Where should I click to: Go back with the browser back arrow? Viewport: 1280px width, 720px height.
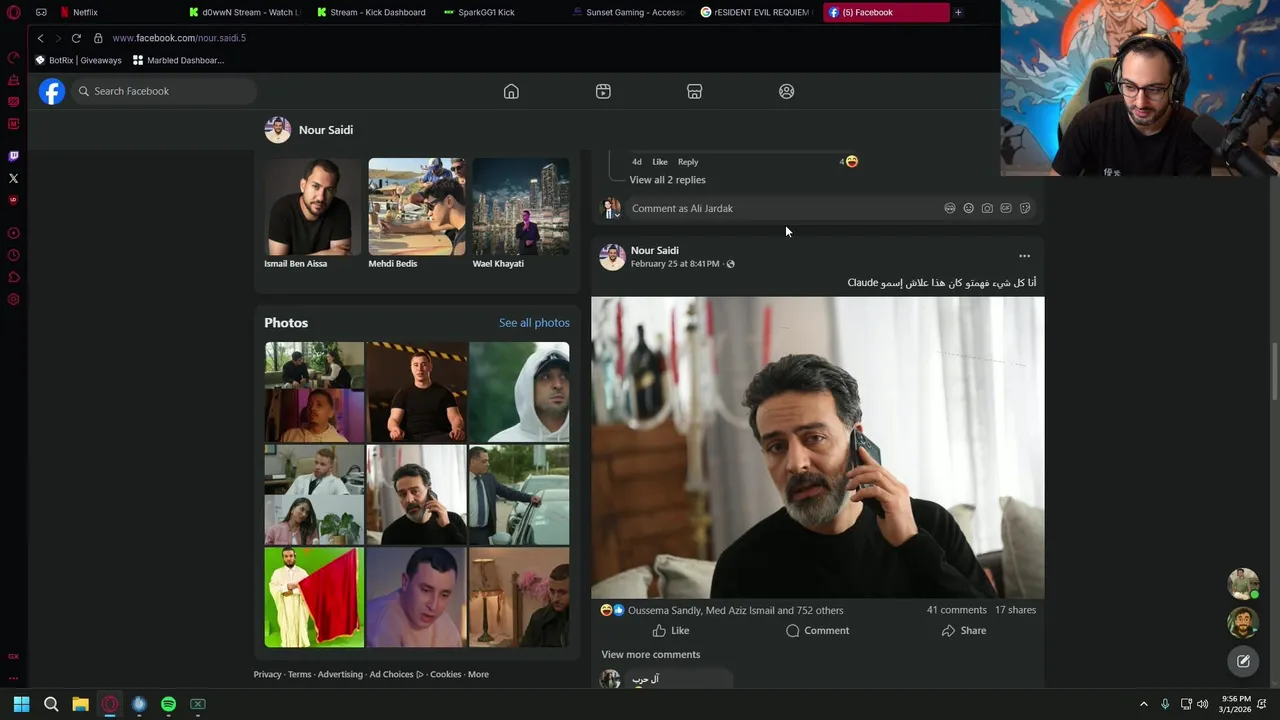40,38
